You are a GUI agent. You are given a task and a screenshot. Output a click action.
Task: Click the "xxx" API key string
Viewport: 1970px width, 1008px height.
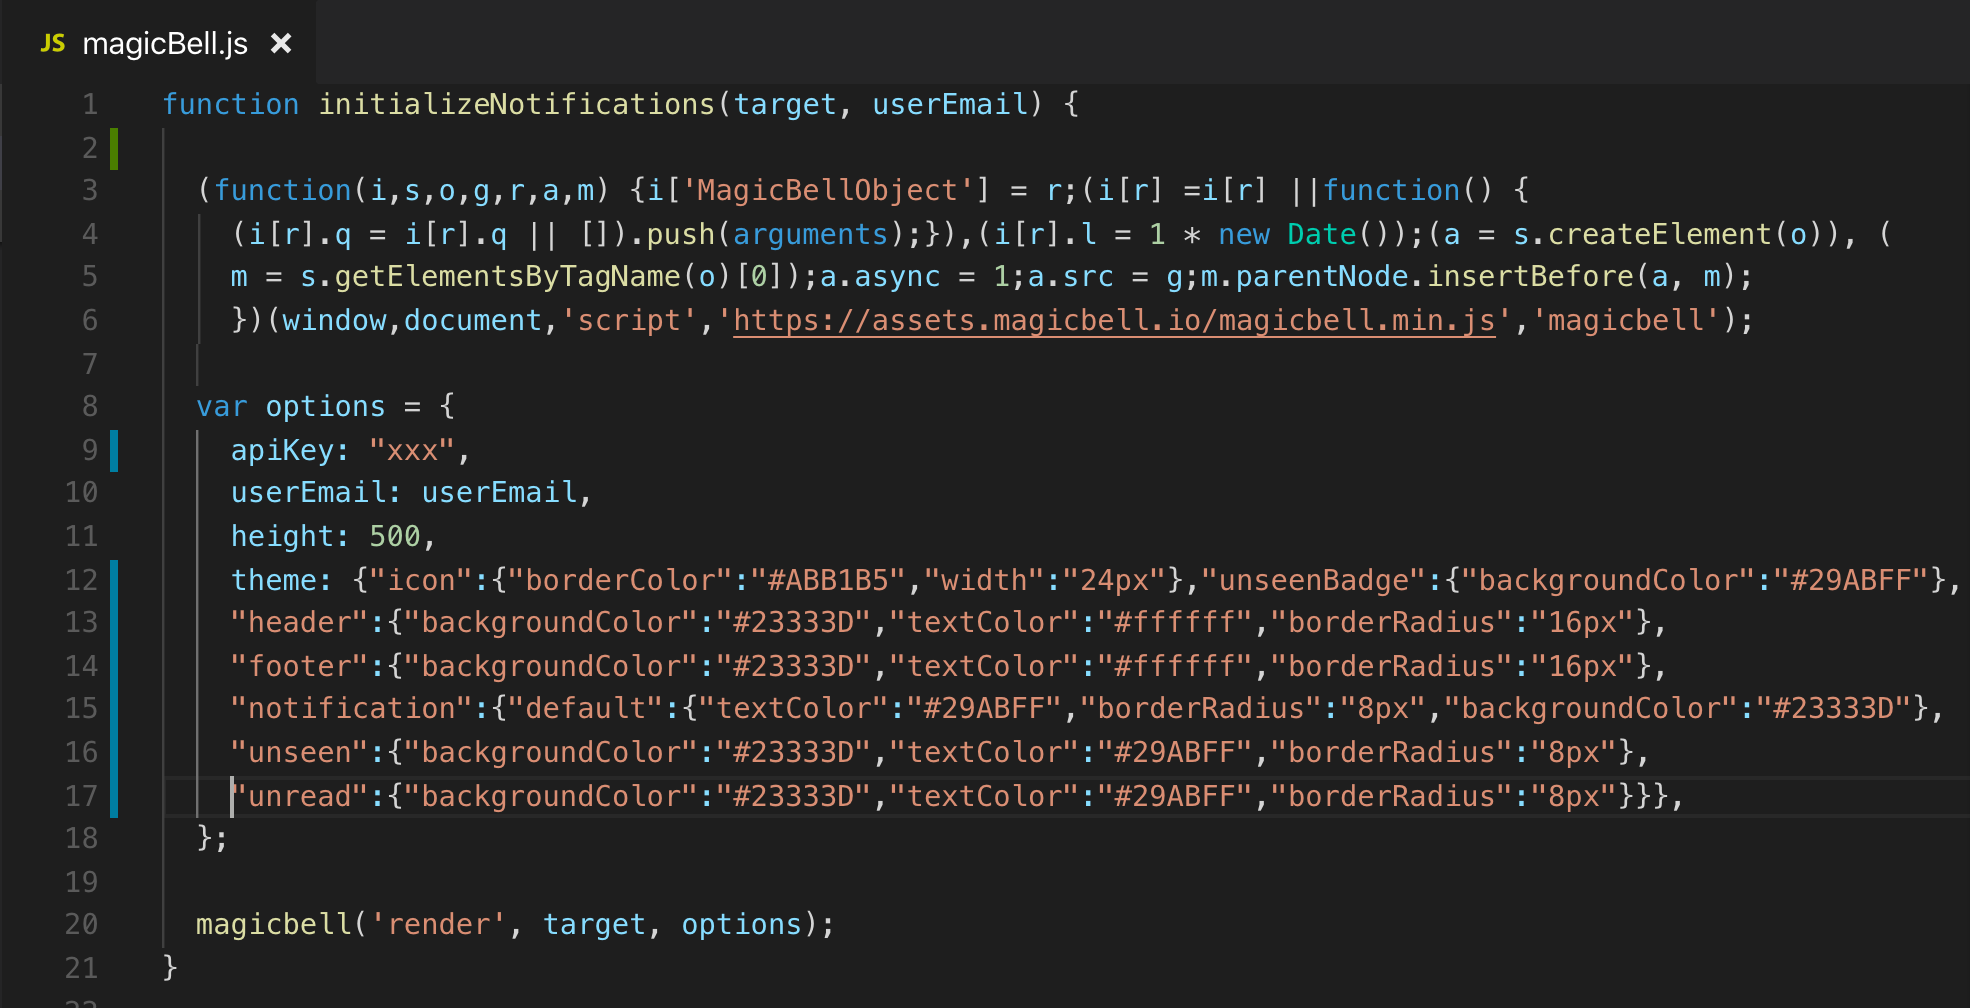coord(412,450)
